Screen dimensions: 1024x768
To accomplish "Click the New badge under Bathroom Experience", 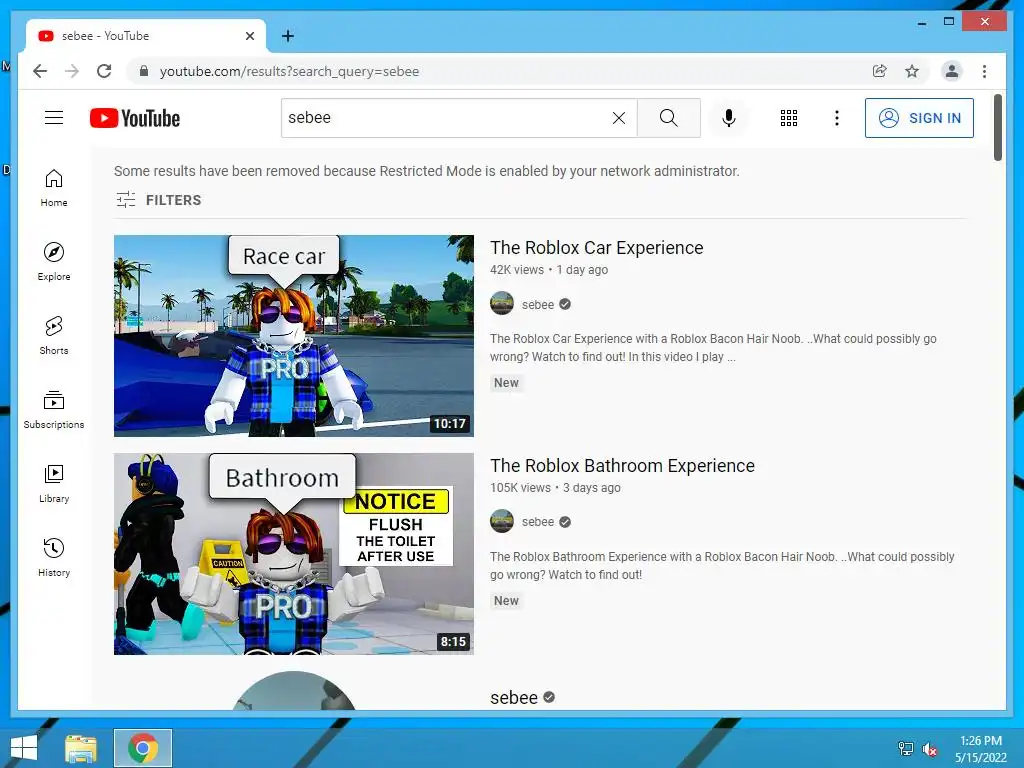I will [506, 601].
